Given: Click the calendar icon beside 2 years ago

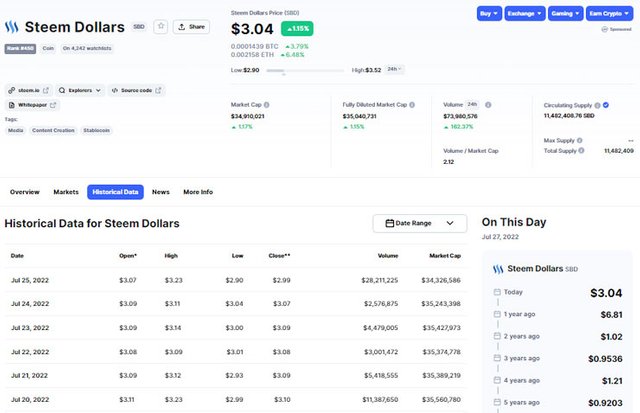Looking at the screenshot, I should 497,336.
